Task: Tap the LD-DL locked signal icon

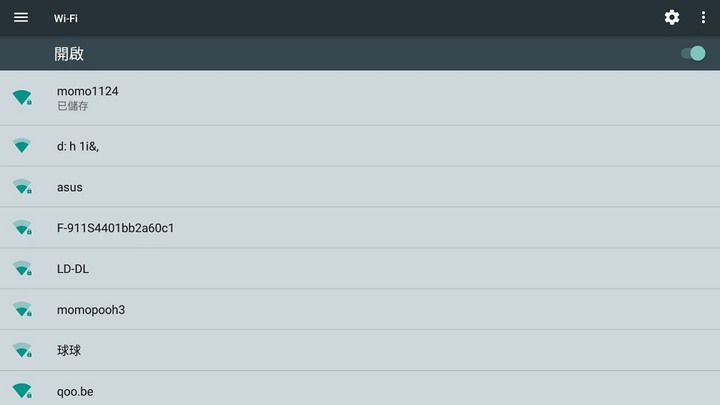Action: tap(22, 269)
